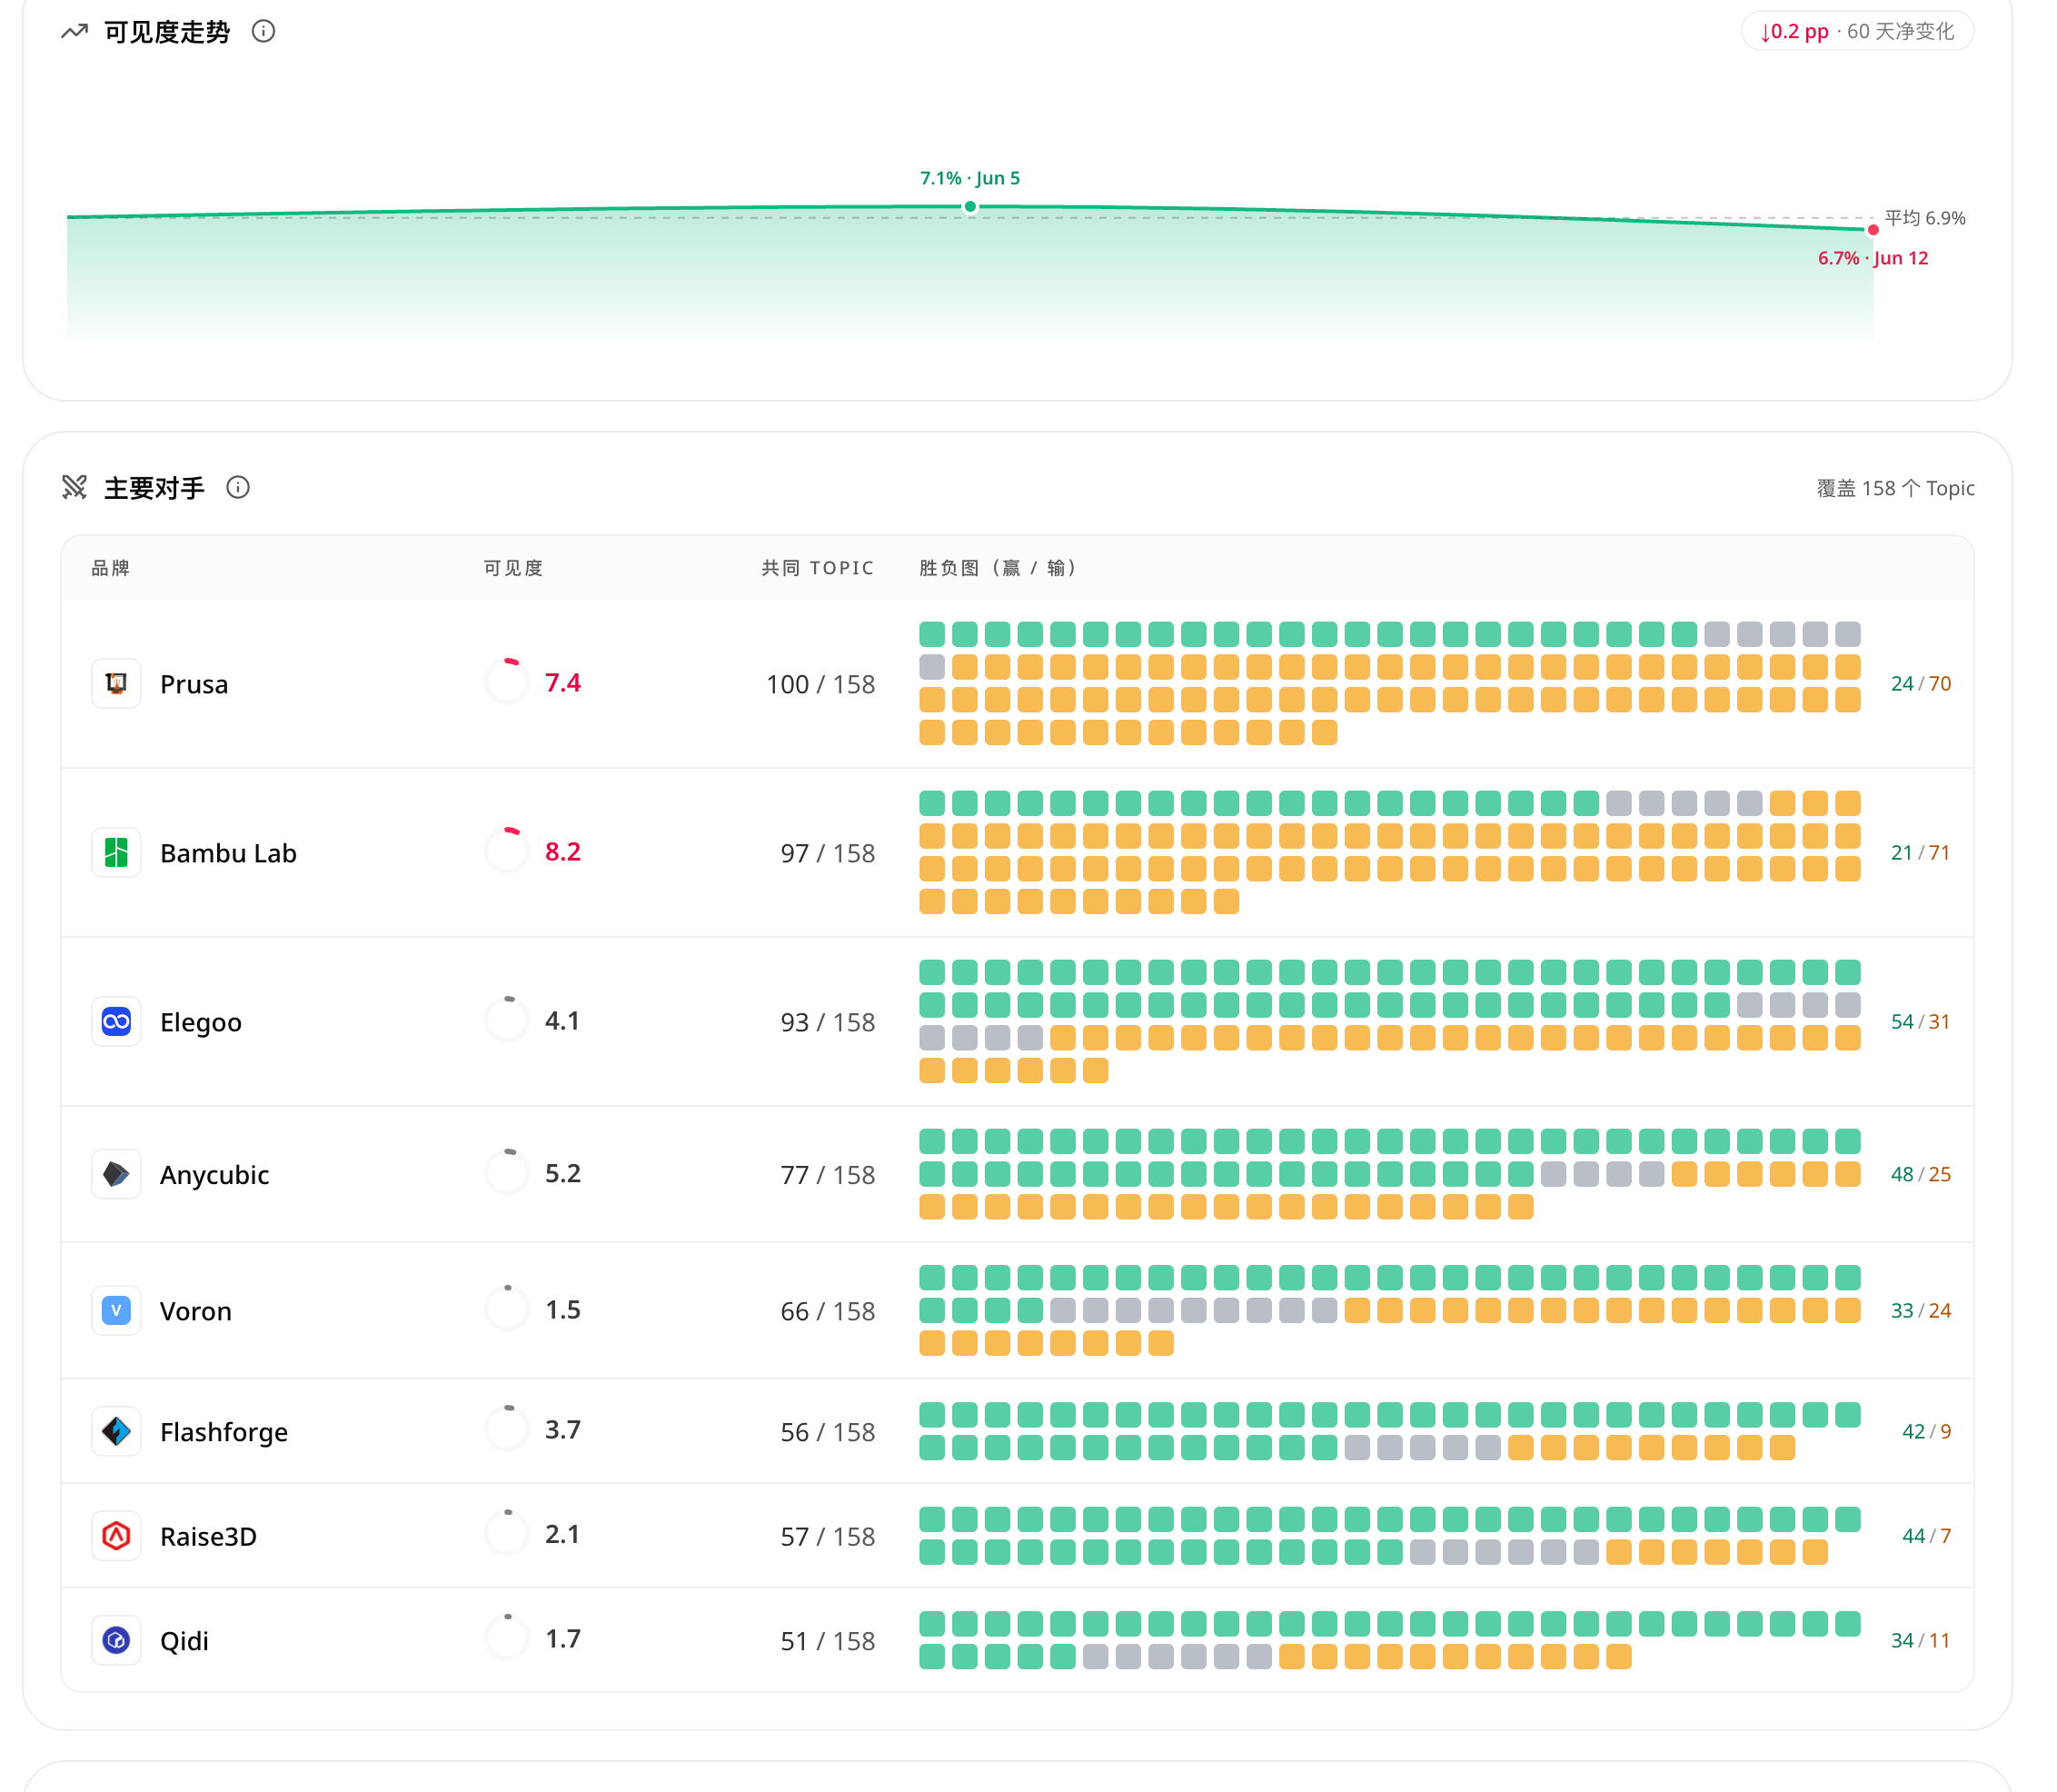Click the Qidi visibility ring gauge
Screen dimensions: 2057x1792
pos(507,1639)
